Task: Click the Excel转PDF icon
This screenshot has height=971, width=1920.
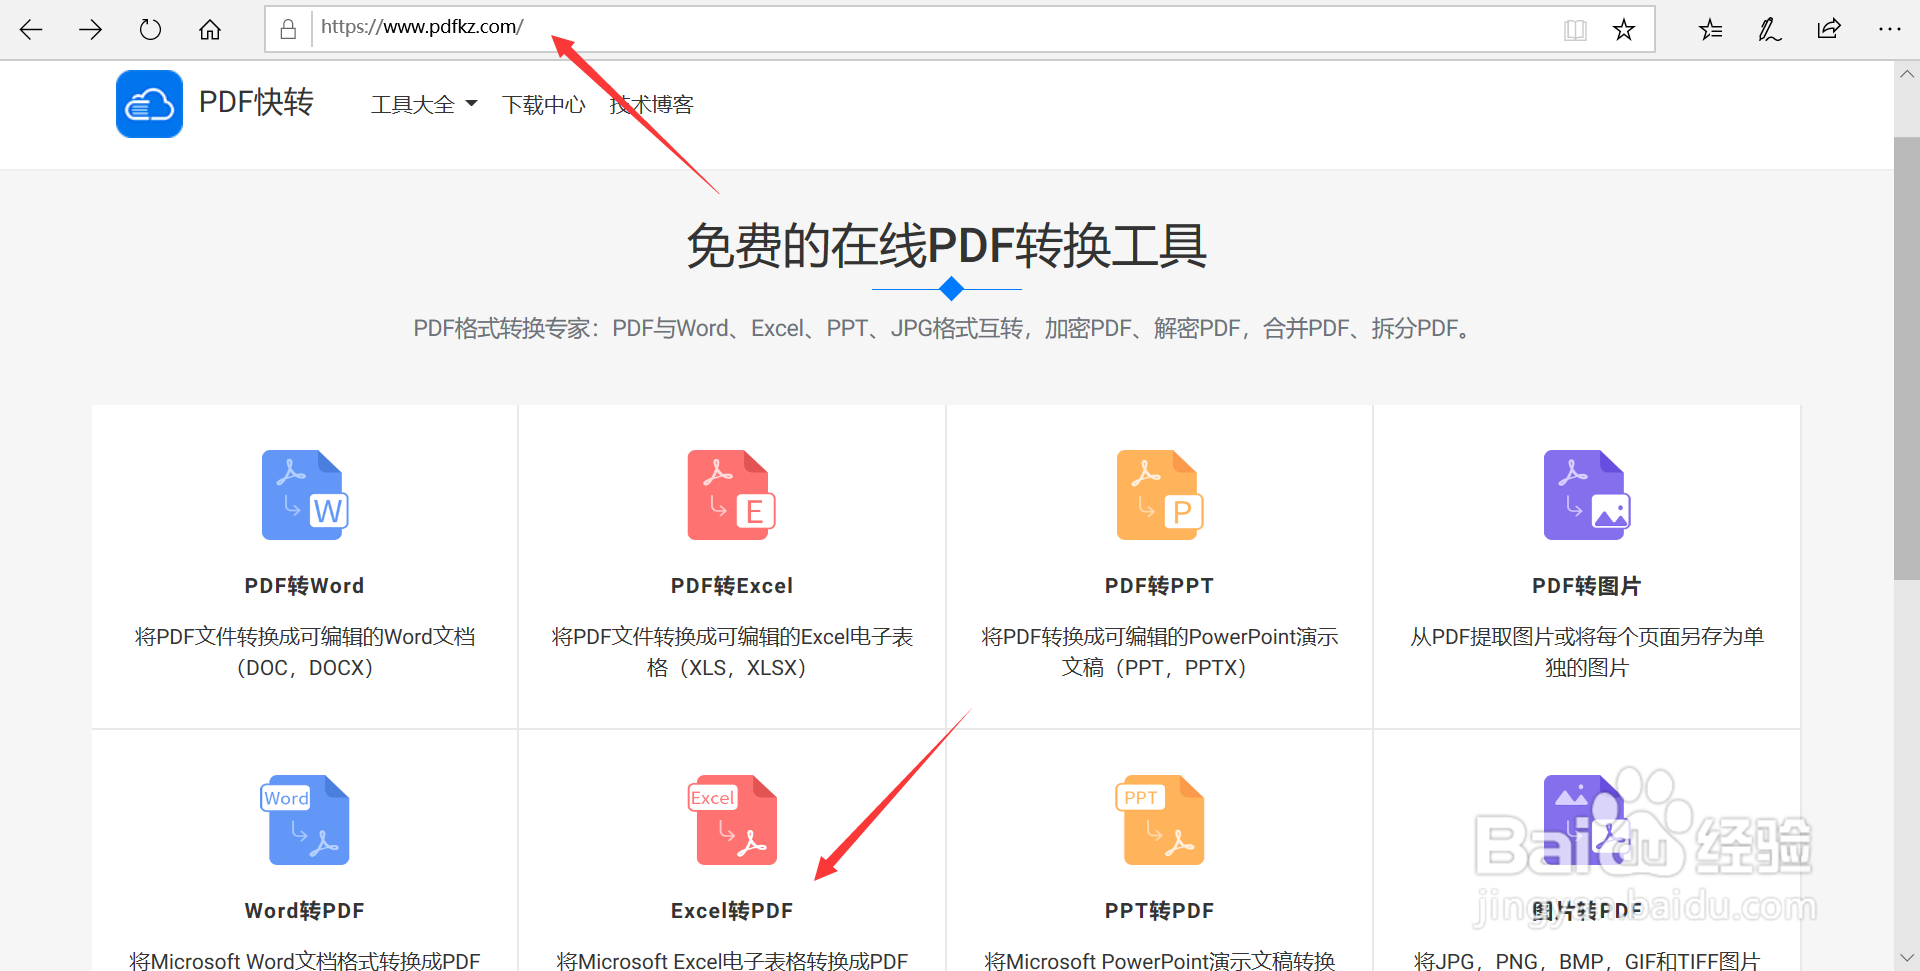Action: click(x=733, y=820)
